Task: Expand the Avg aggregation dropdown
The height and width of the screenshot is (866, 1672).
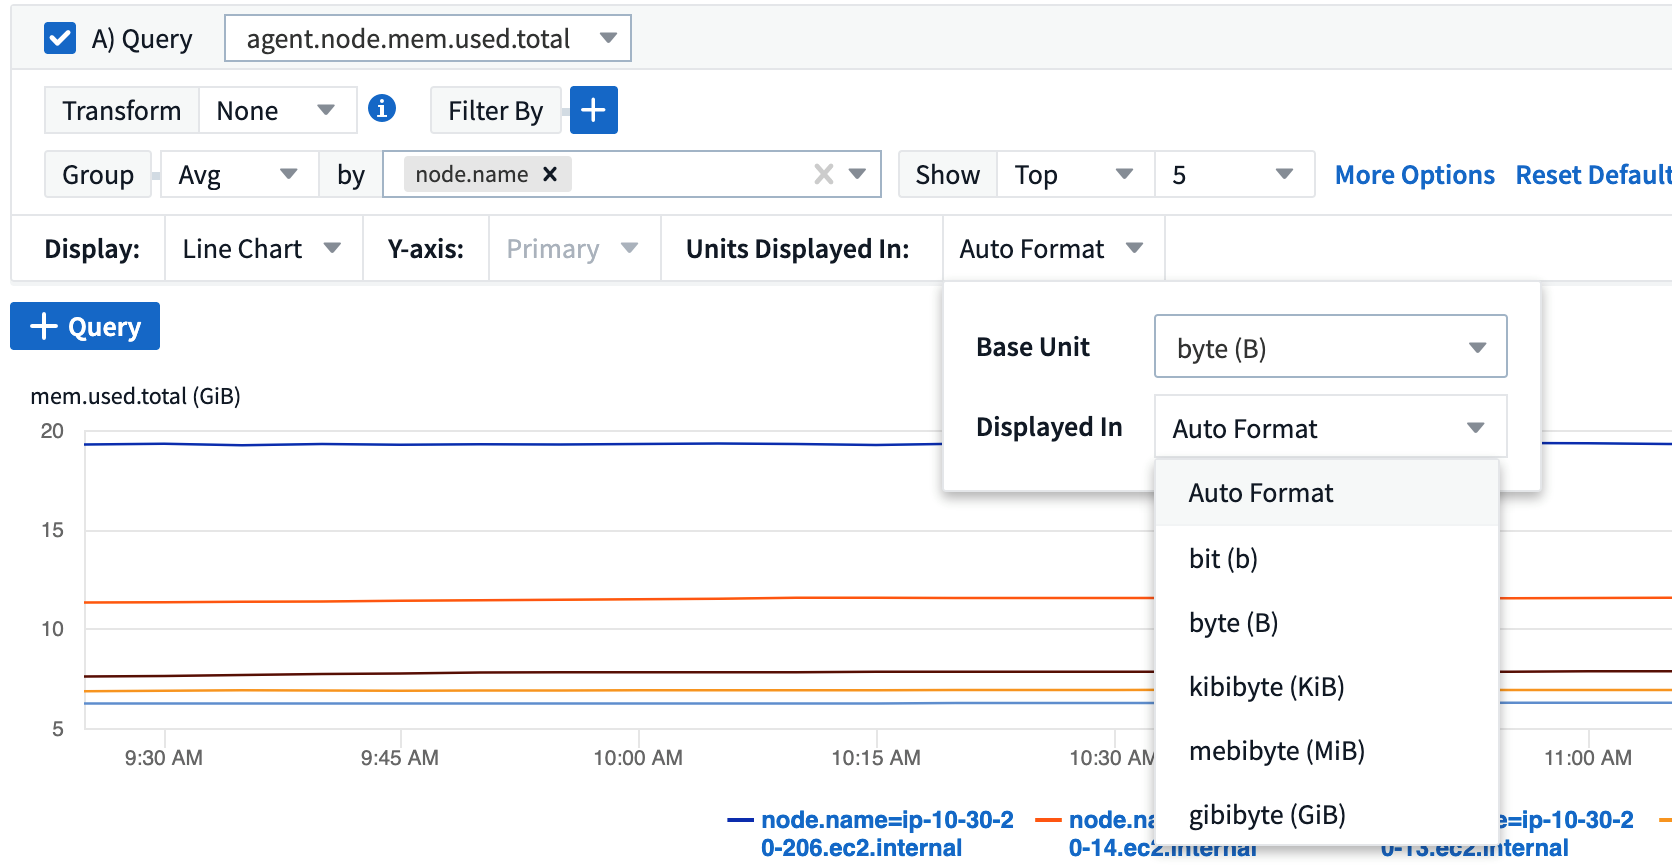Action: click(238, 174)
